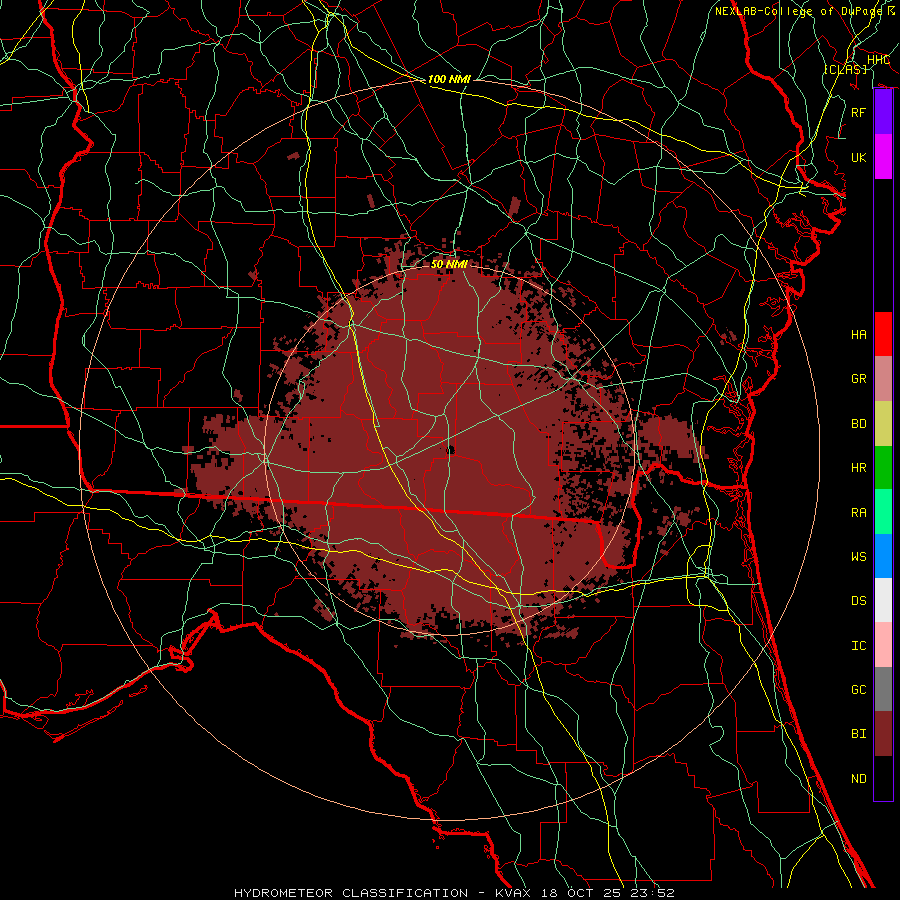Screen dimensions: 900x900
Task: Click the NEXLAB-College of DuPage credit text
Action: click(798, 11)
